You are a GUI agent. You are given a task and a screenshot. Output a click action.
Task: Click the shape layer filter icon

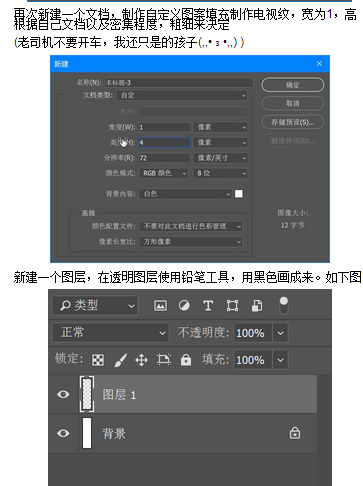(x=232, y=305)
